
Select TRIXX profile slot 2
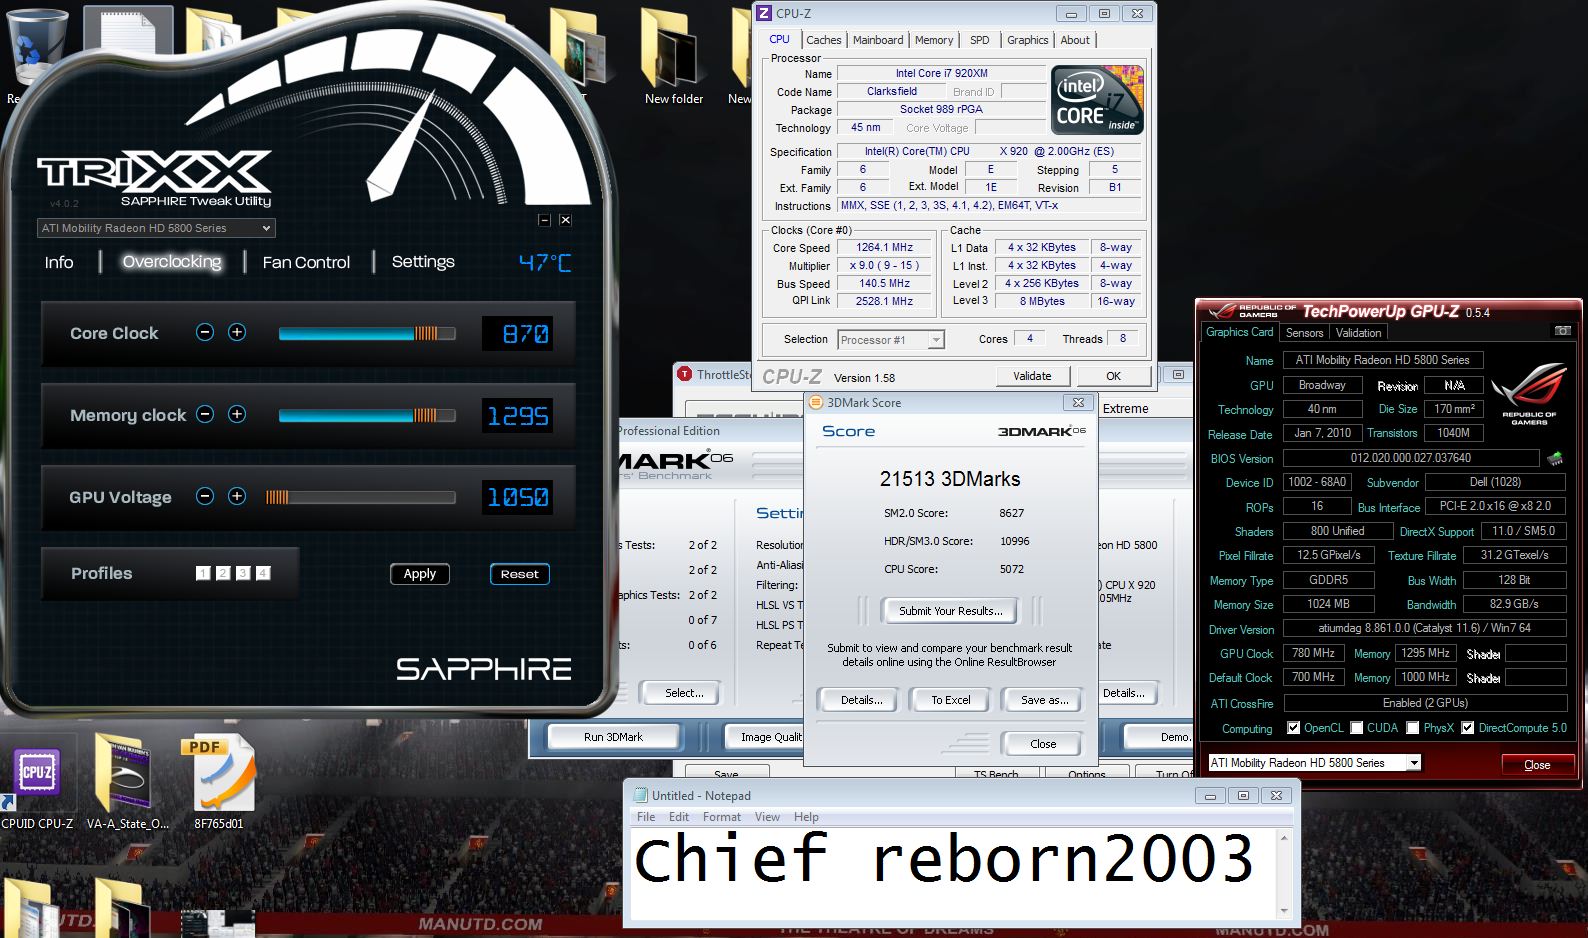pos(223,573)
